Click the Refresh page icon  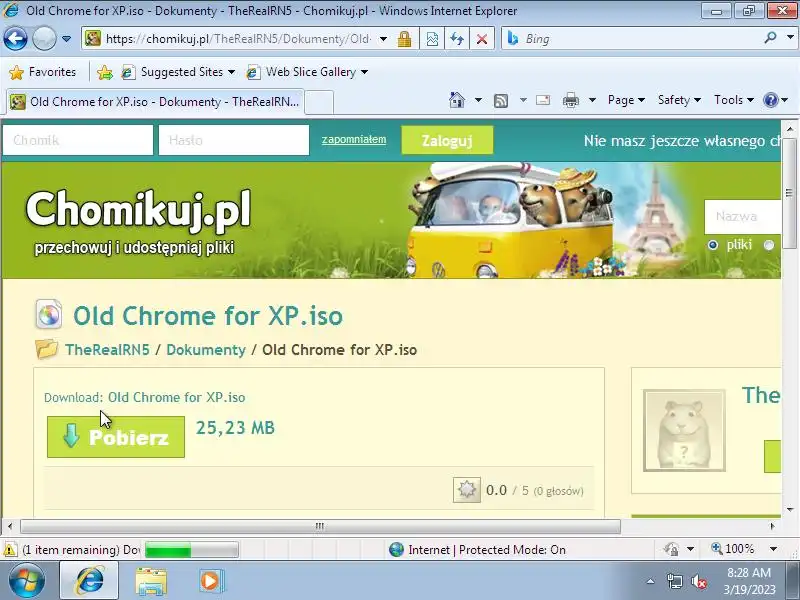(457, 39)
